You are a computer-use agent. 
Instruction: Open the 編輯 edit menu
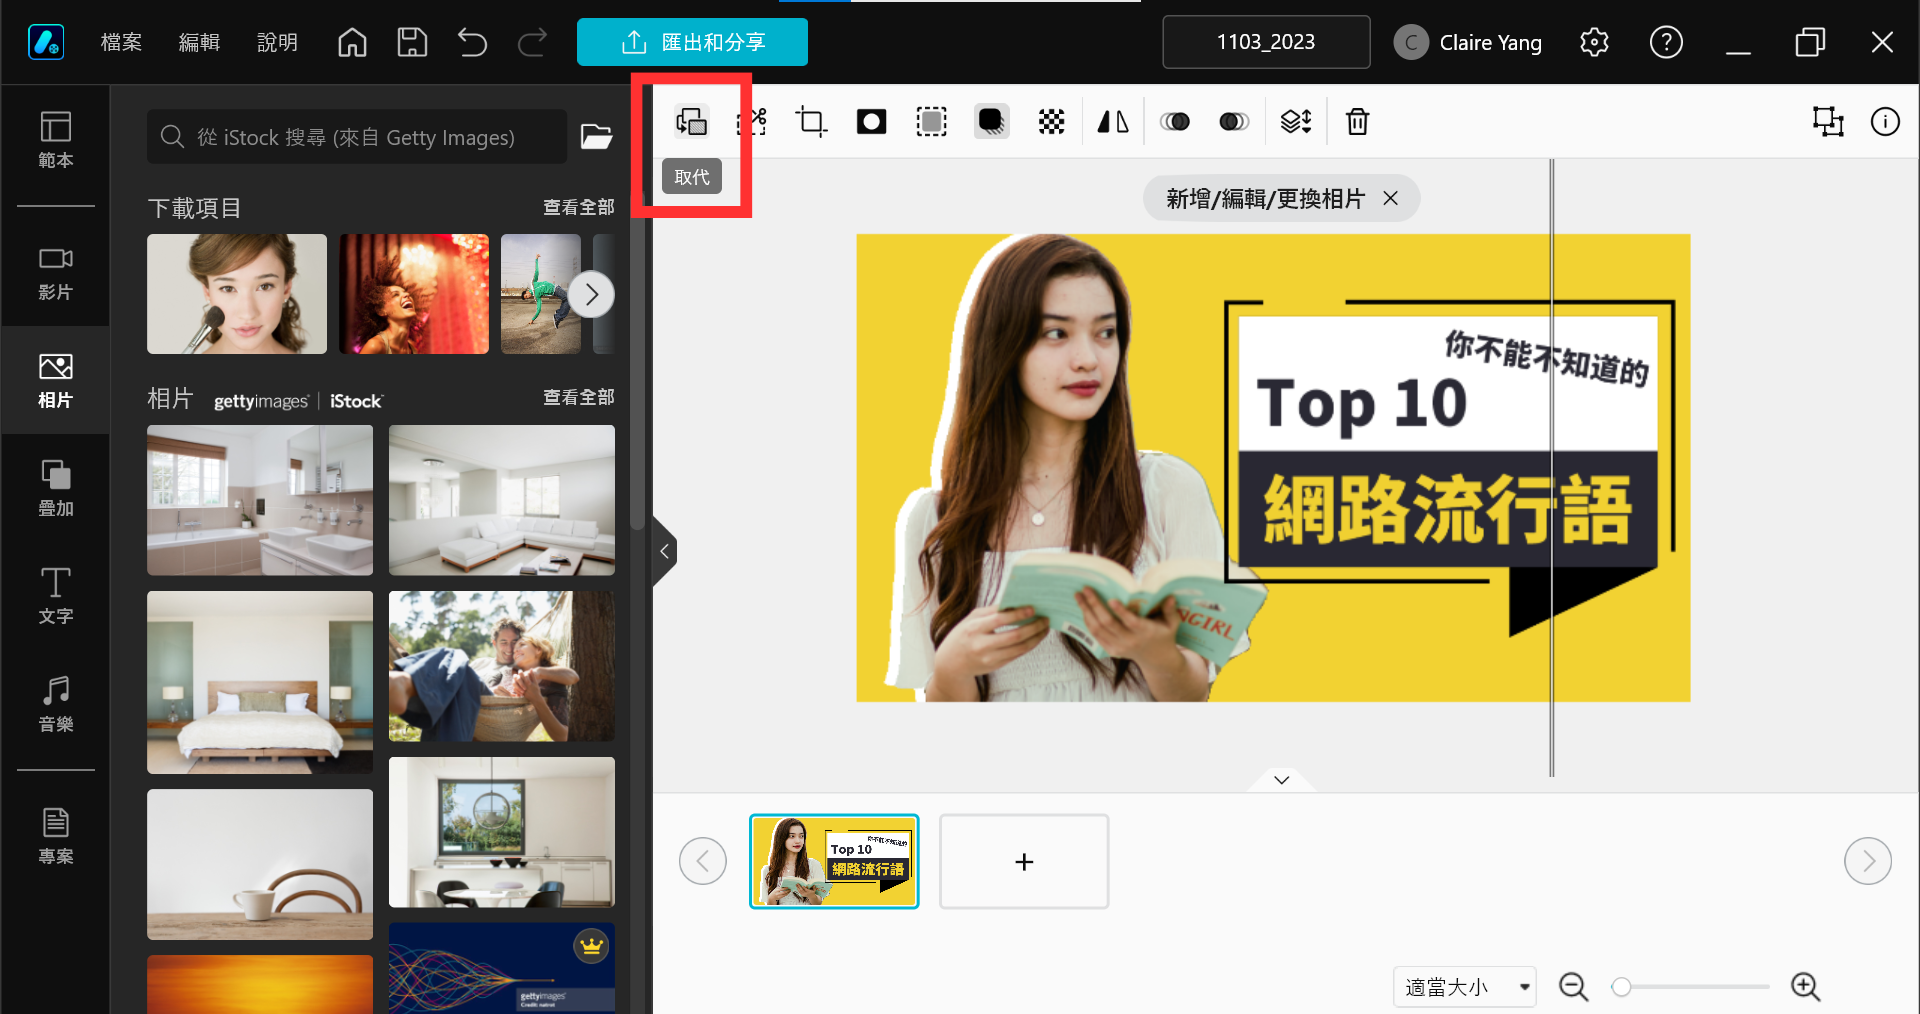pyautogui.click(x=199, y=42)
